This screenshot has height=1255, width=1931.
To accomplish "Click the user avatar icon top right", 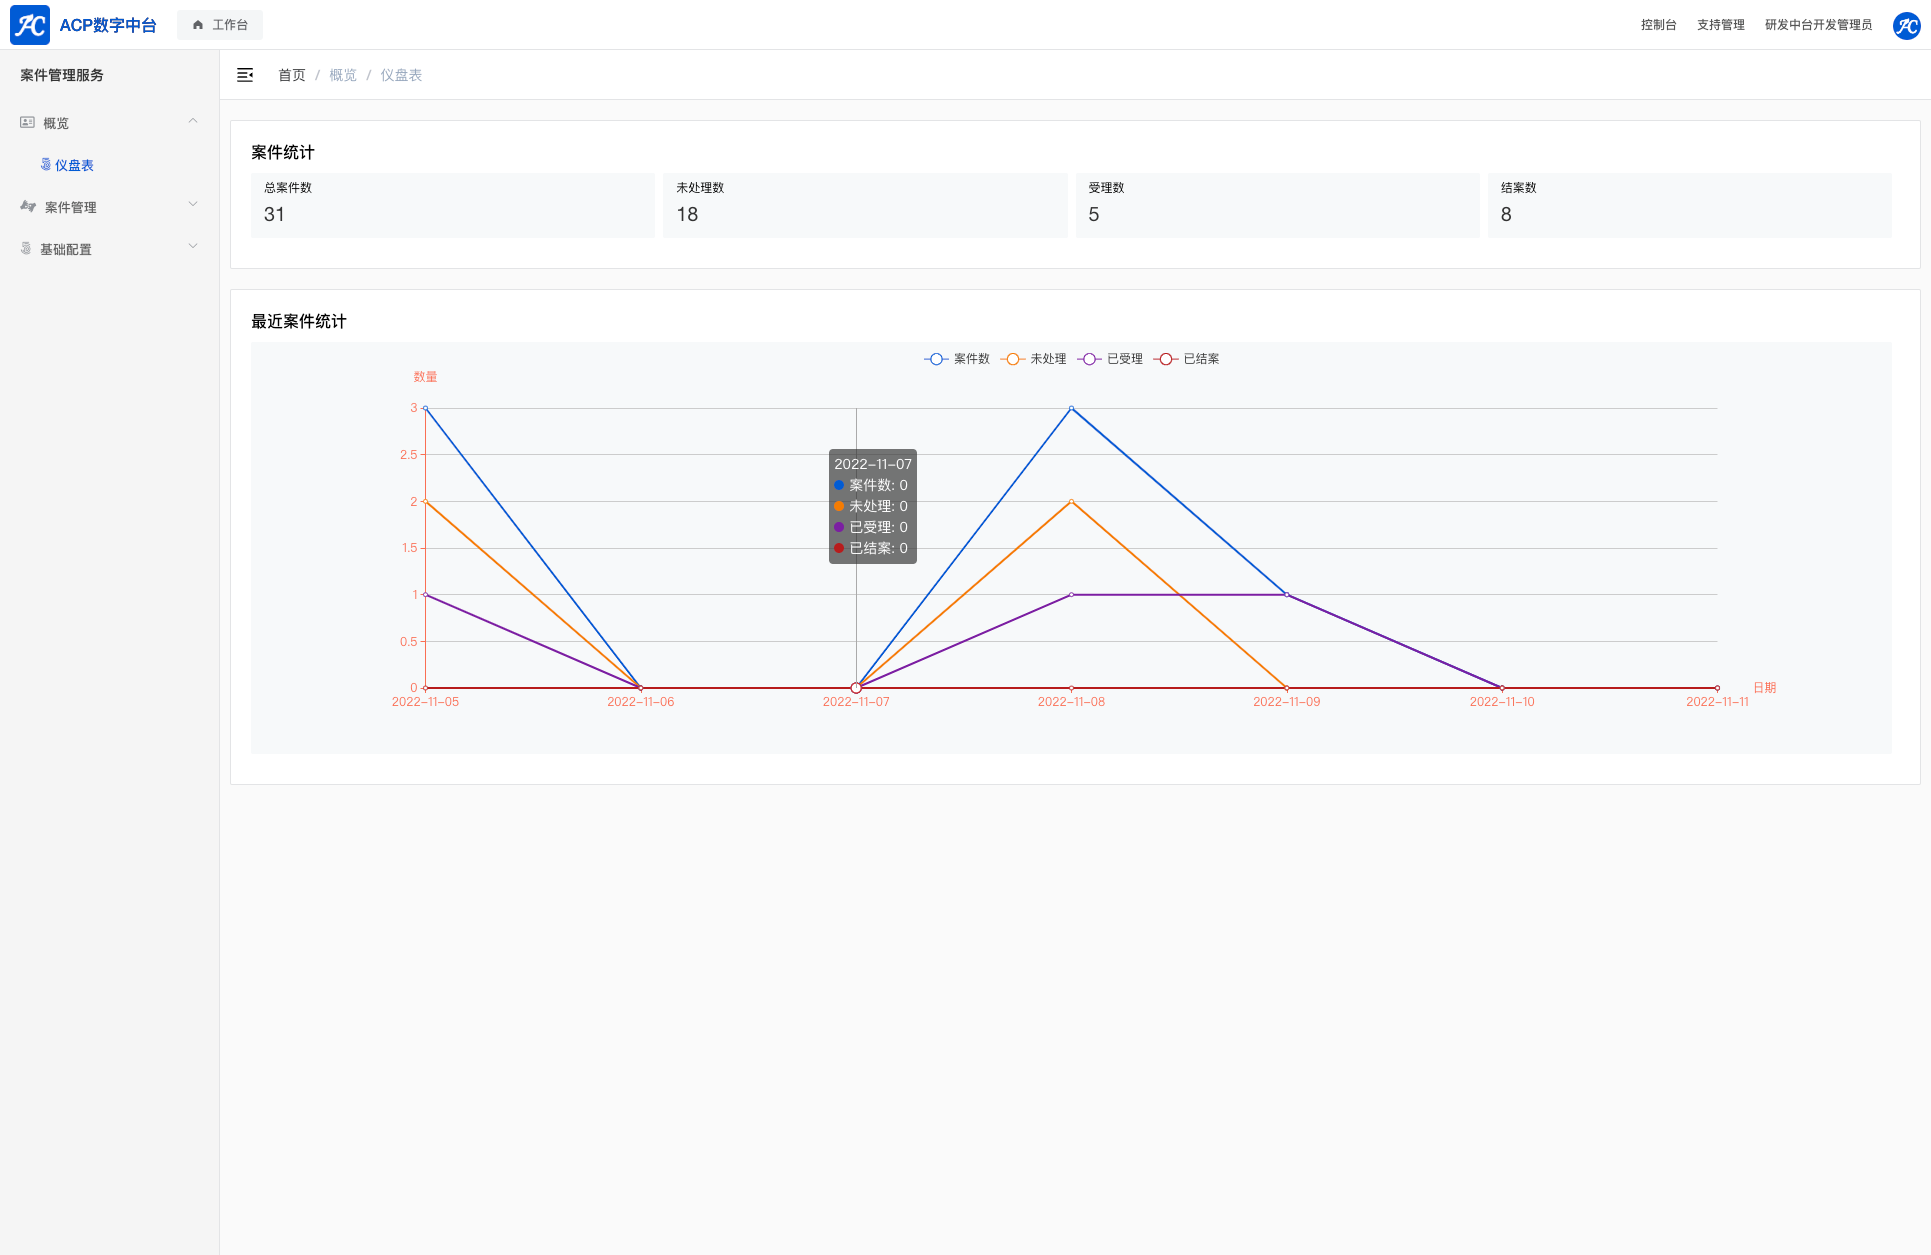I will click(x=1906, y=25).
